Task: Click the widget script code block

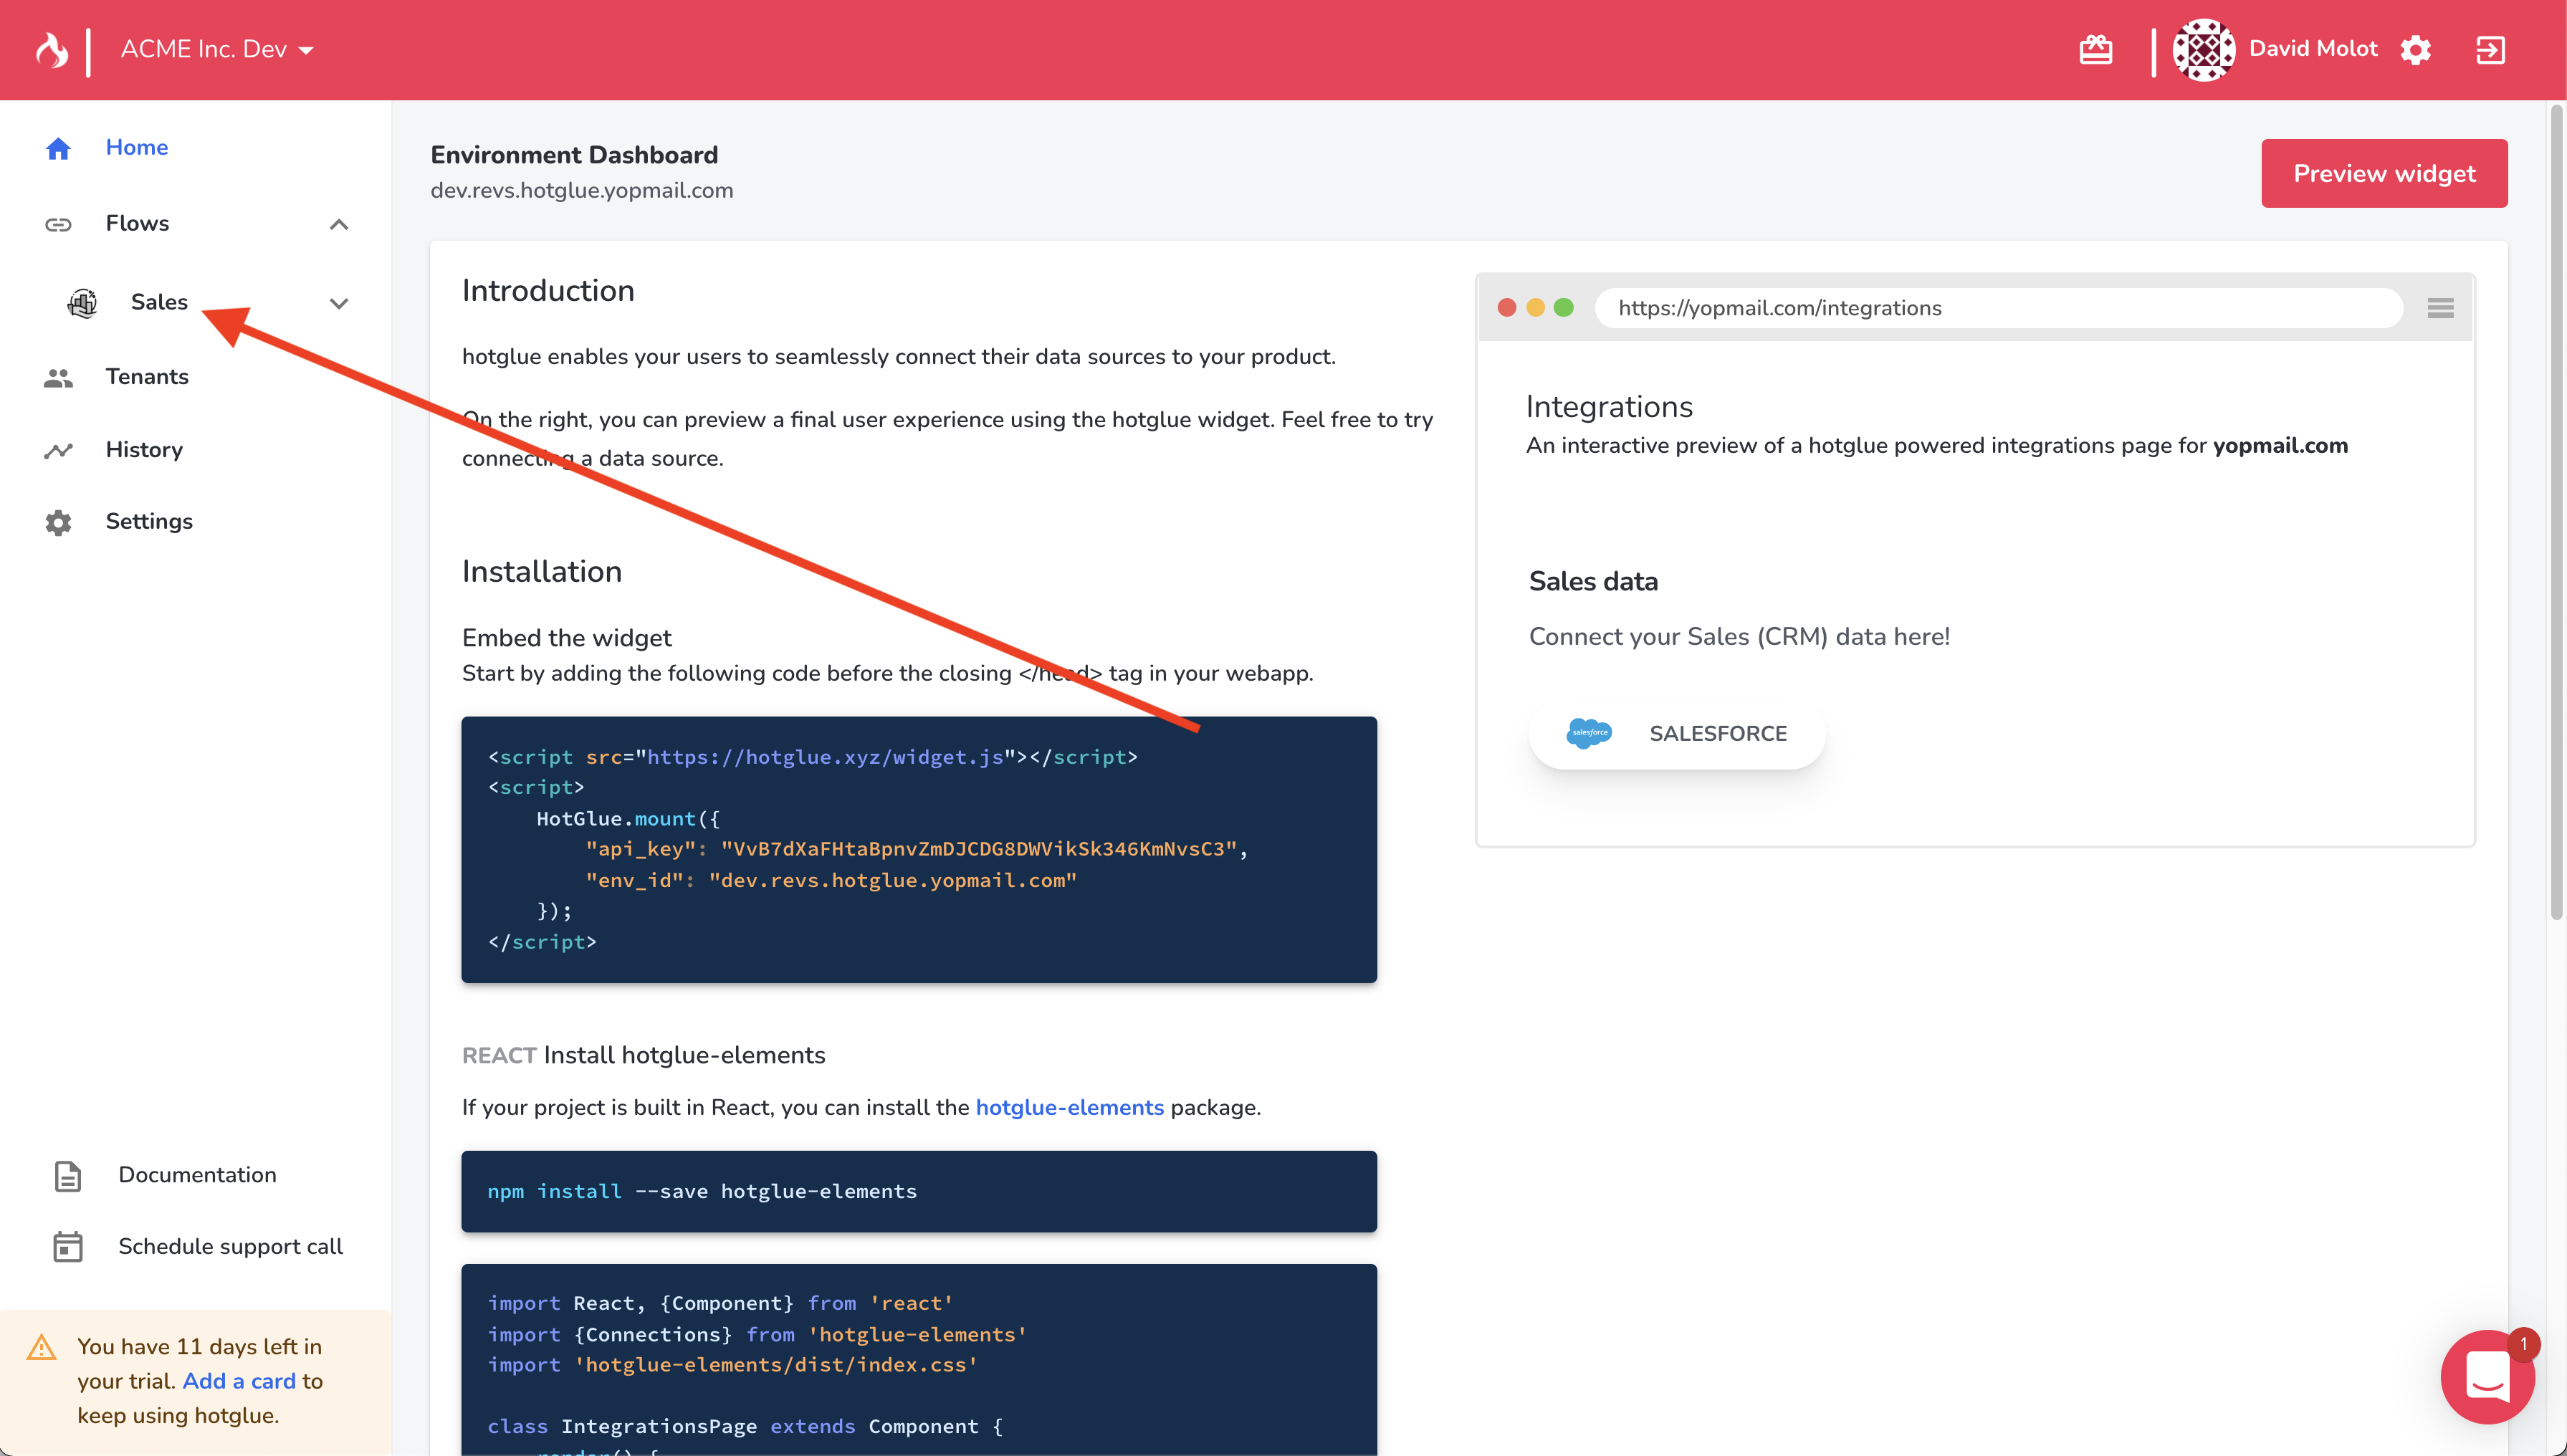Action: (x=919, y=849)
